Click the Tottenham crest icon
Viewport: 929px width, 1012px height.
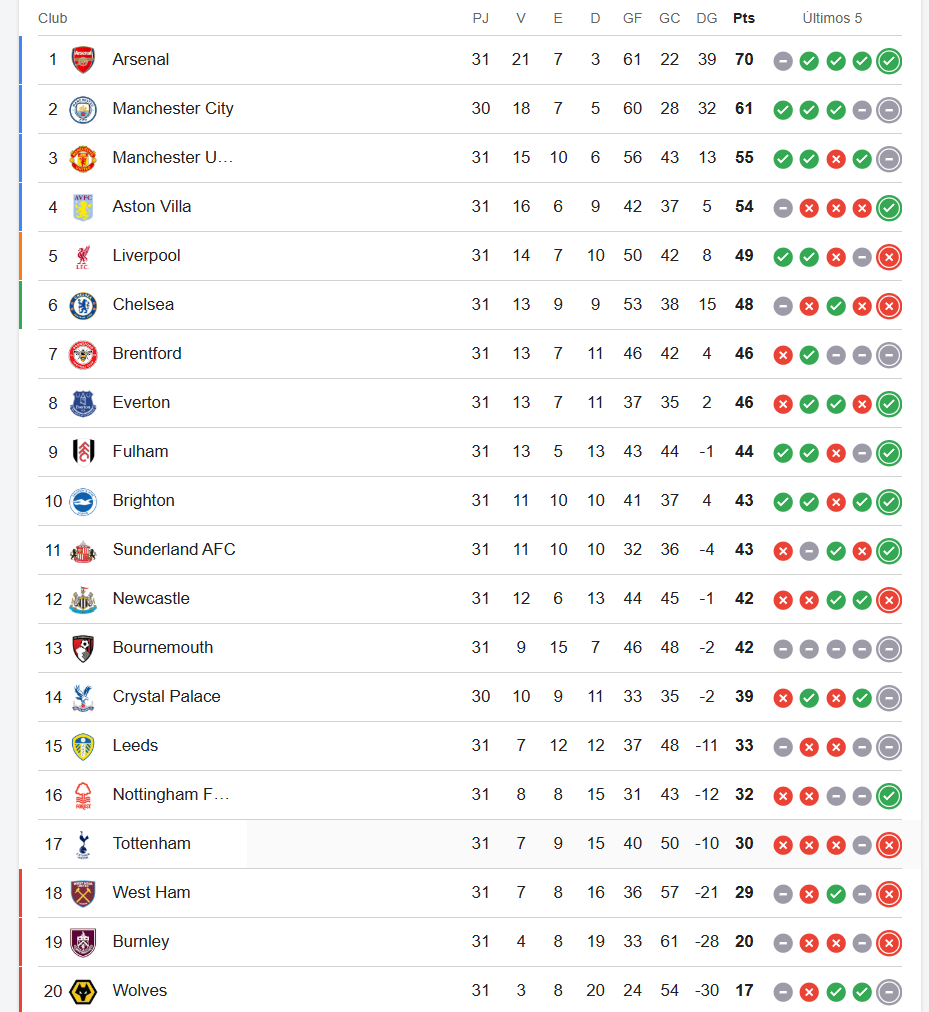[83, 844]
